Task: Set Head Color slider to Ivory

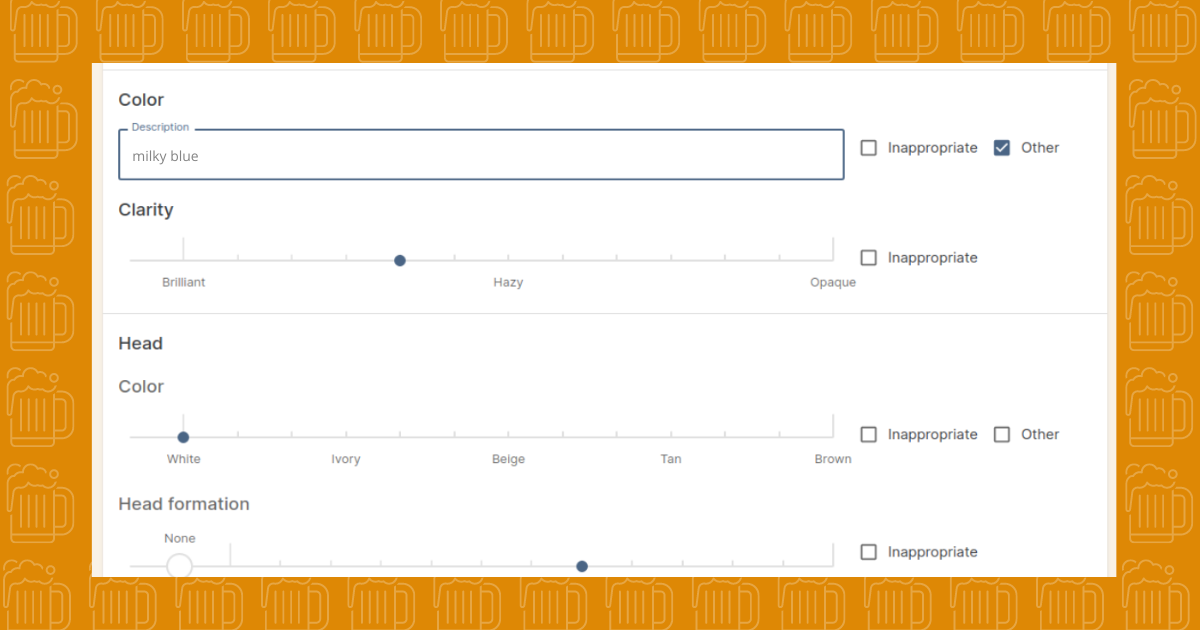Action: (346, 437)
